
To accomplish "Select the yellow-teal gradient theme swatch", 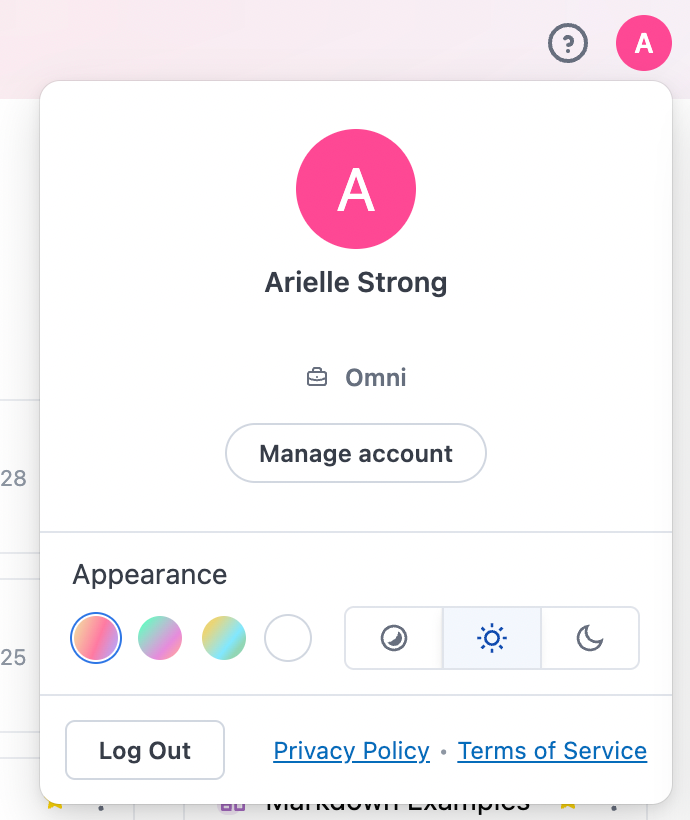I will pos(224,638).
